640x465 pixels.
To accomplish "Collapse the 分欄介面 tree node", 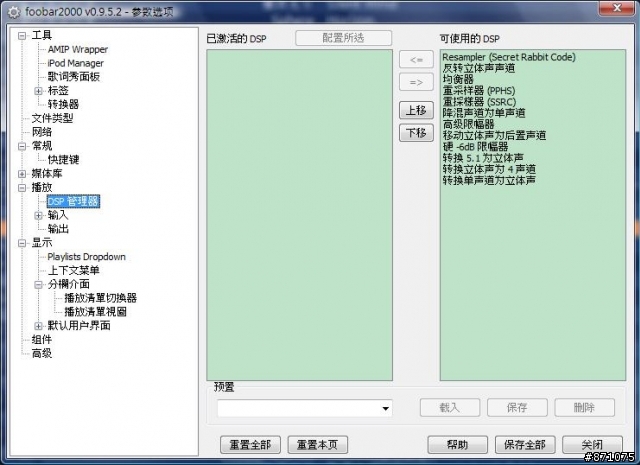I will coord(38,285).
